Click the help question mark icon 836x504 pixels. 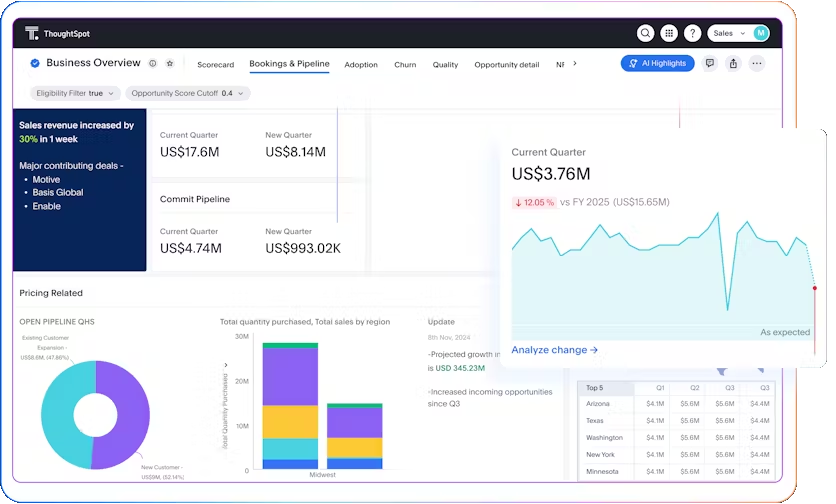pos(693,33)
